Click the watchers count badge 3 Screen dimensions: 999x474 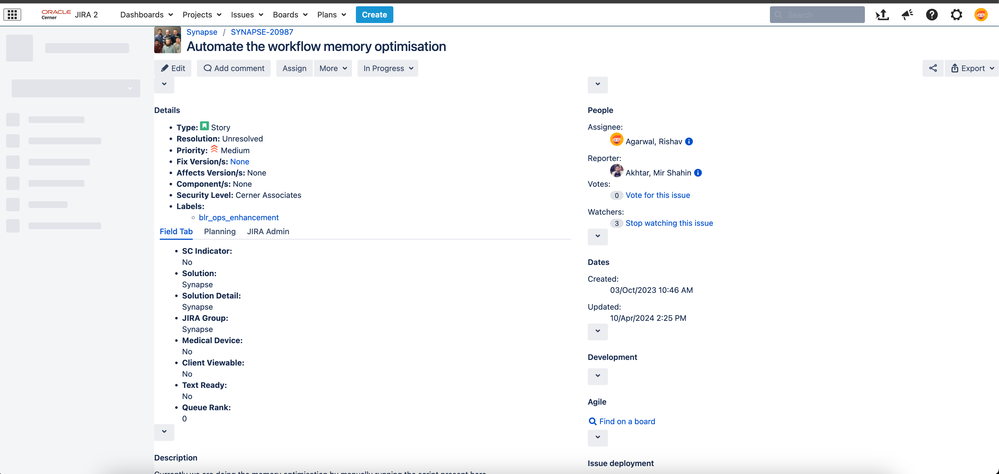[x=616, y=224]
